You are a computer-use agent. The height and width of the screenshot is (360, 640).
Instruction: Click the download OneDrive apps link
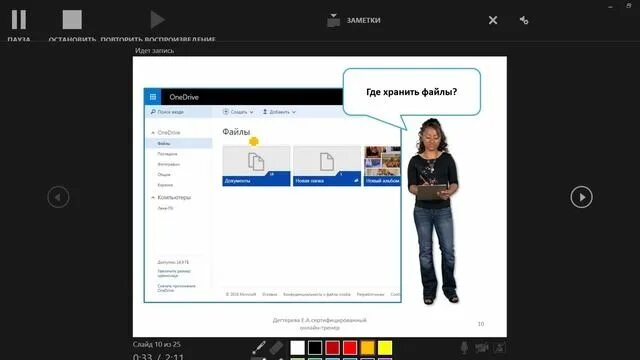pos(176,288)
